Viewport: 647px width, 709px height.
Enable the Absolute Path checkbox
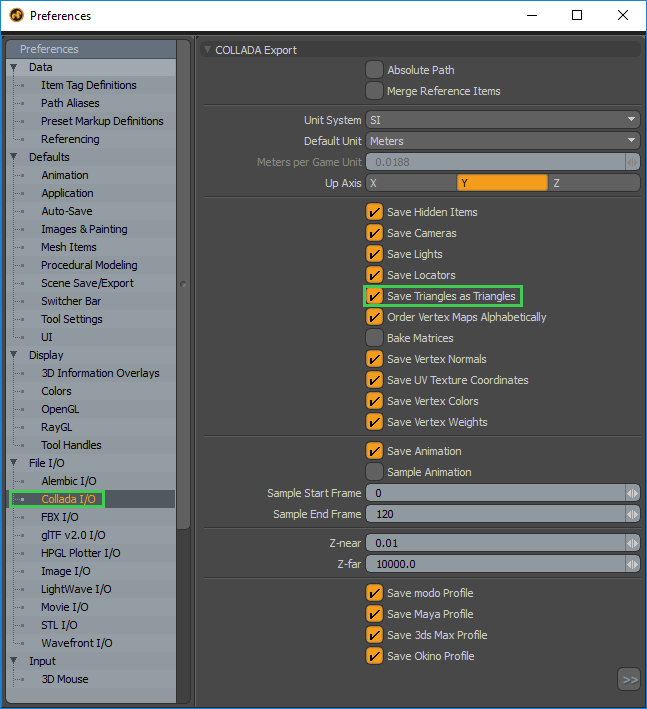pyautogui.click(x=374, y=70)
